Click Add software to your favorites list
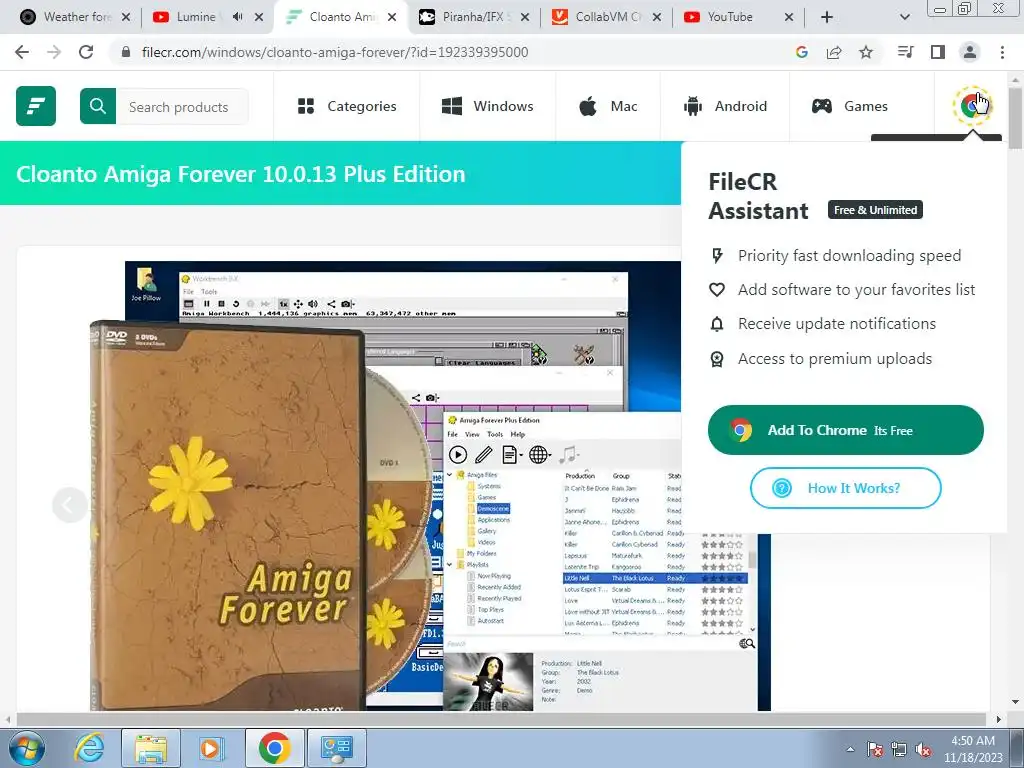This screenshot has width=1024, height=768. pos(856,289)
